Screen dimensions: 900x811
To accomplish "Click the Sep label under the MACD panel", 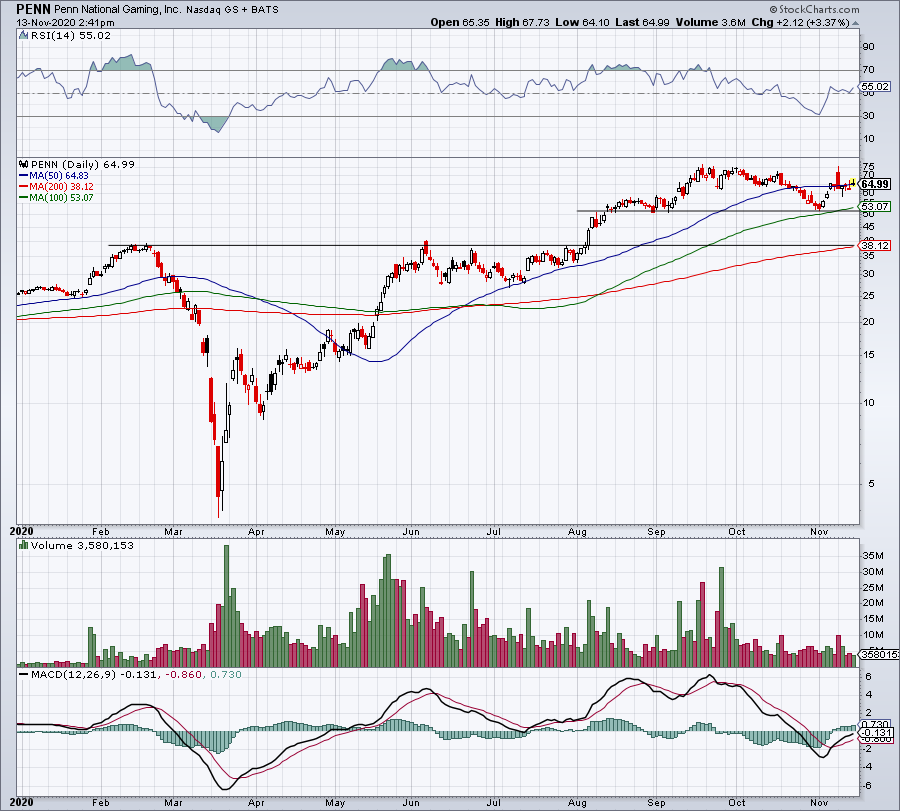I will click(657, 802).
